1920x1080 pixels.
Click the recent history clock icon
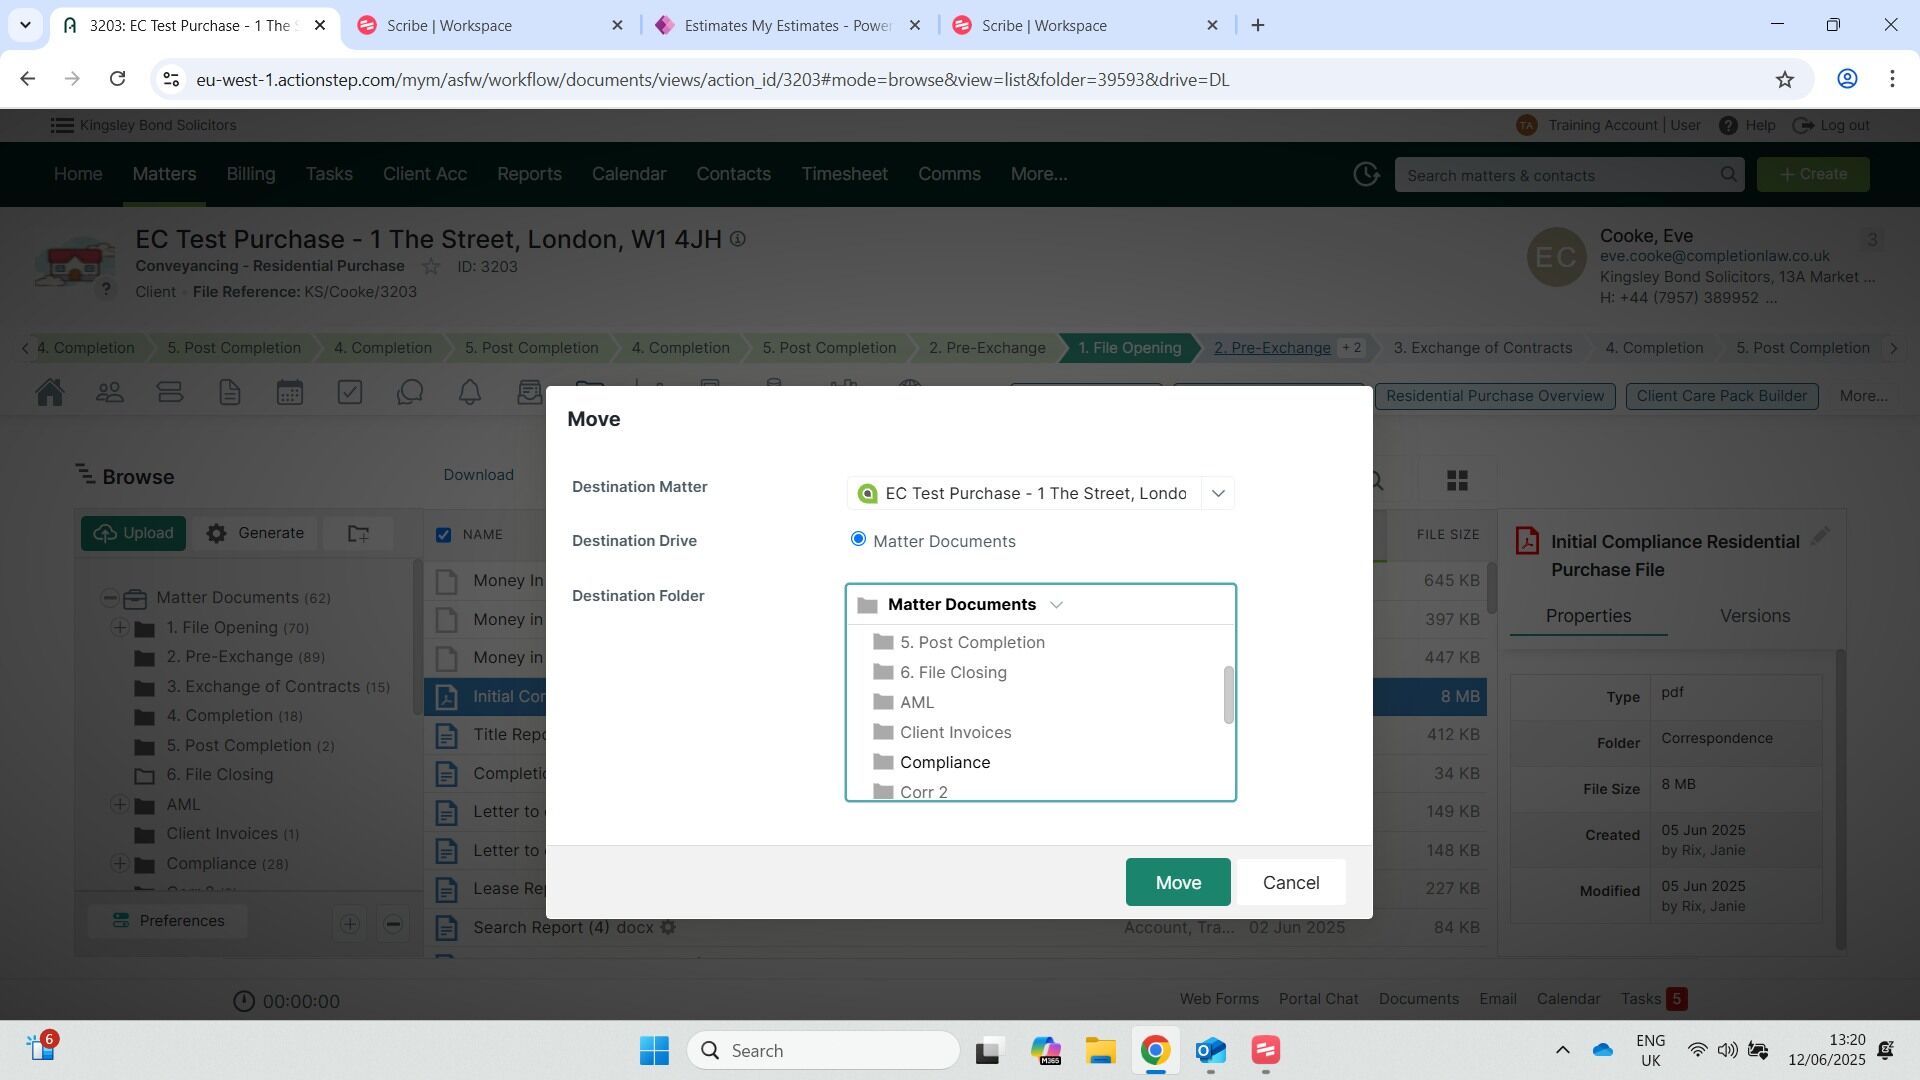[1366, 174]
